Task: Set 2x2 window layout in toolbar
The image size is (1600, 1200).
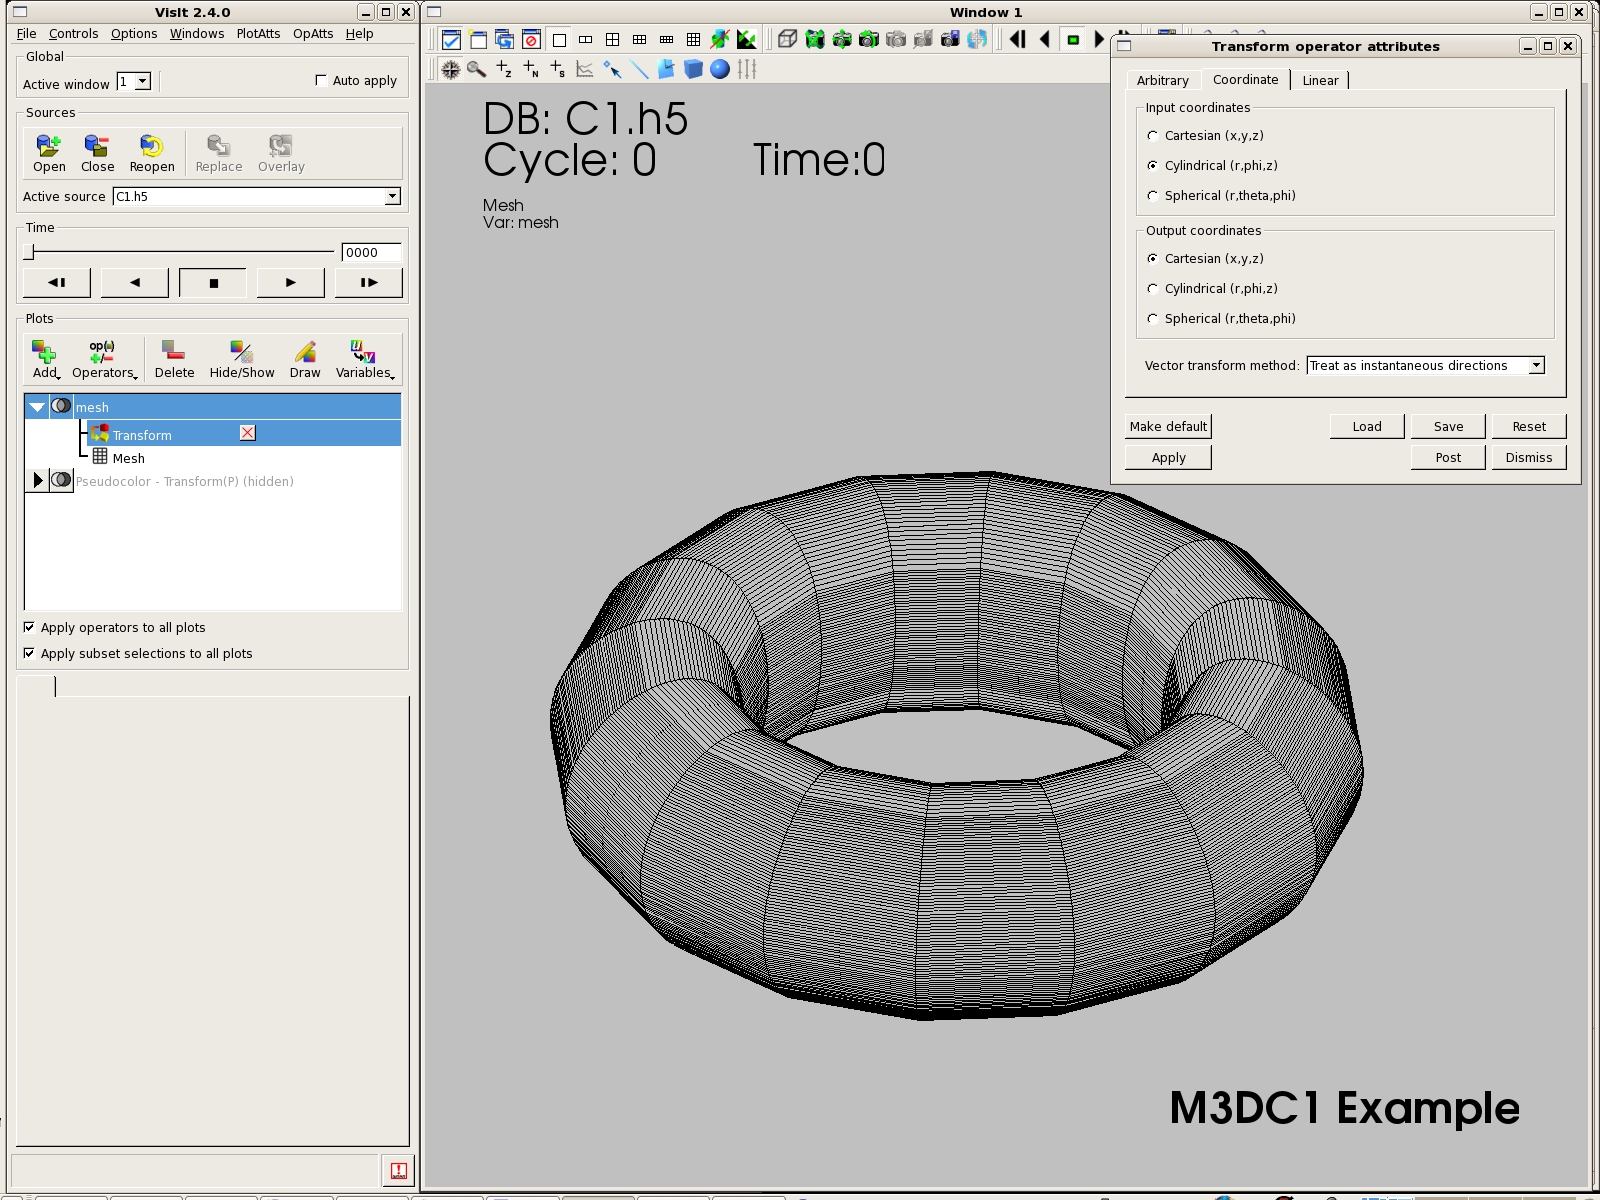Action: coord(612,40)
